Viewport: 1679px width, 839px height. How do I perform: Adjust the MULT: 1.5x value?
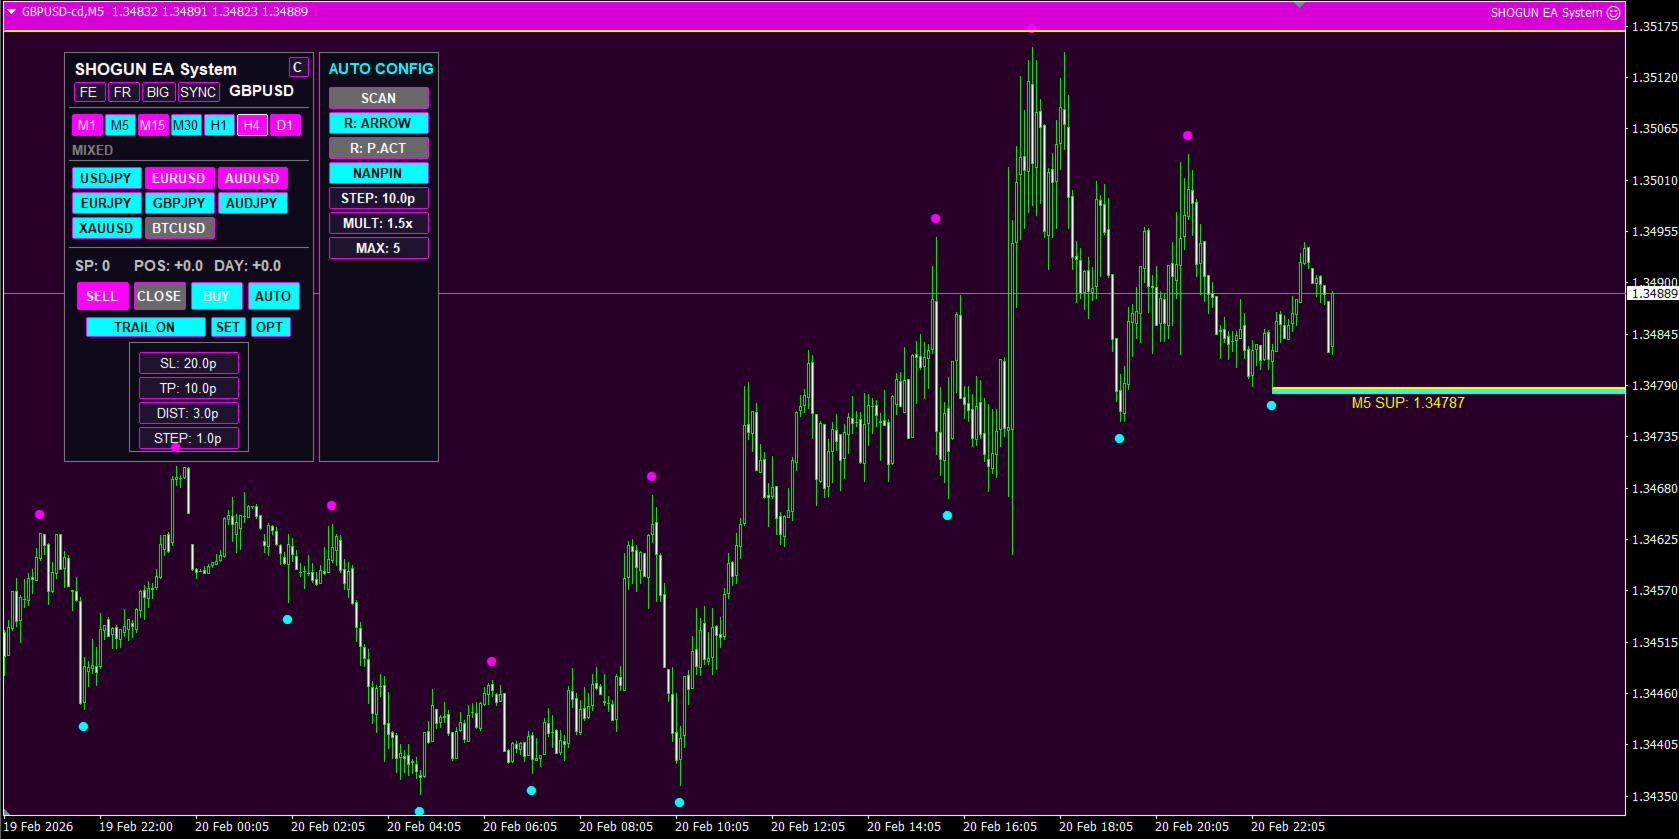point(378,223)
